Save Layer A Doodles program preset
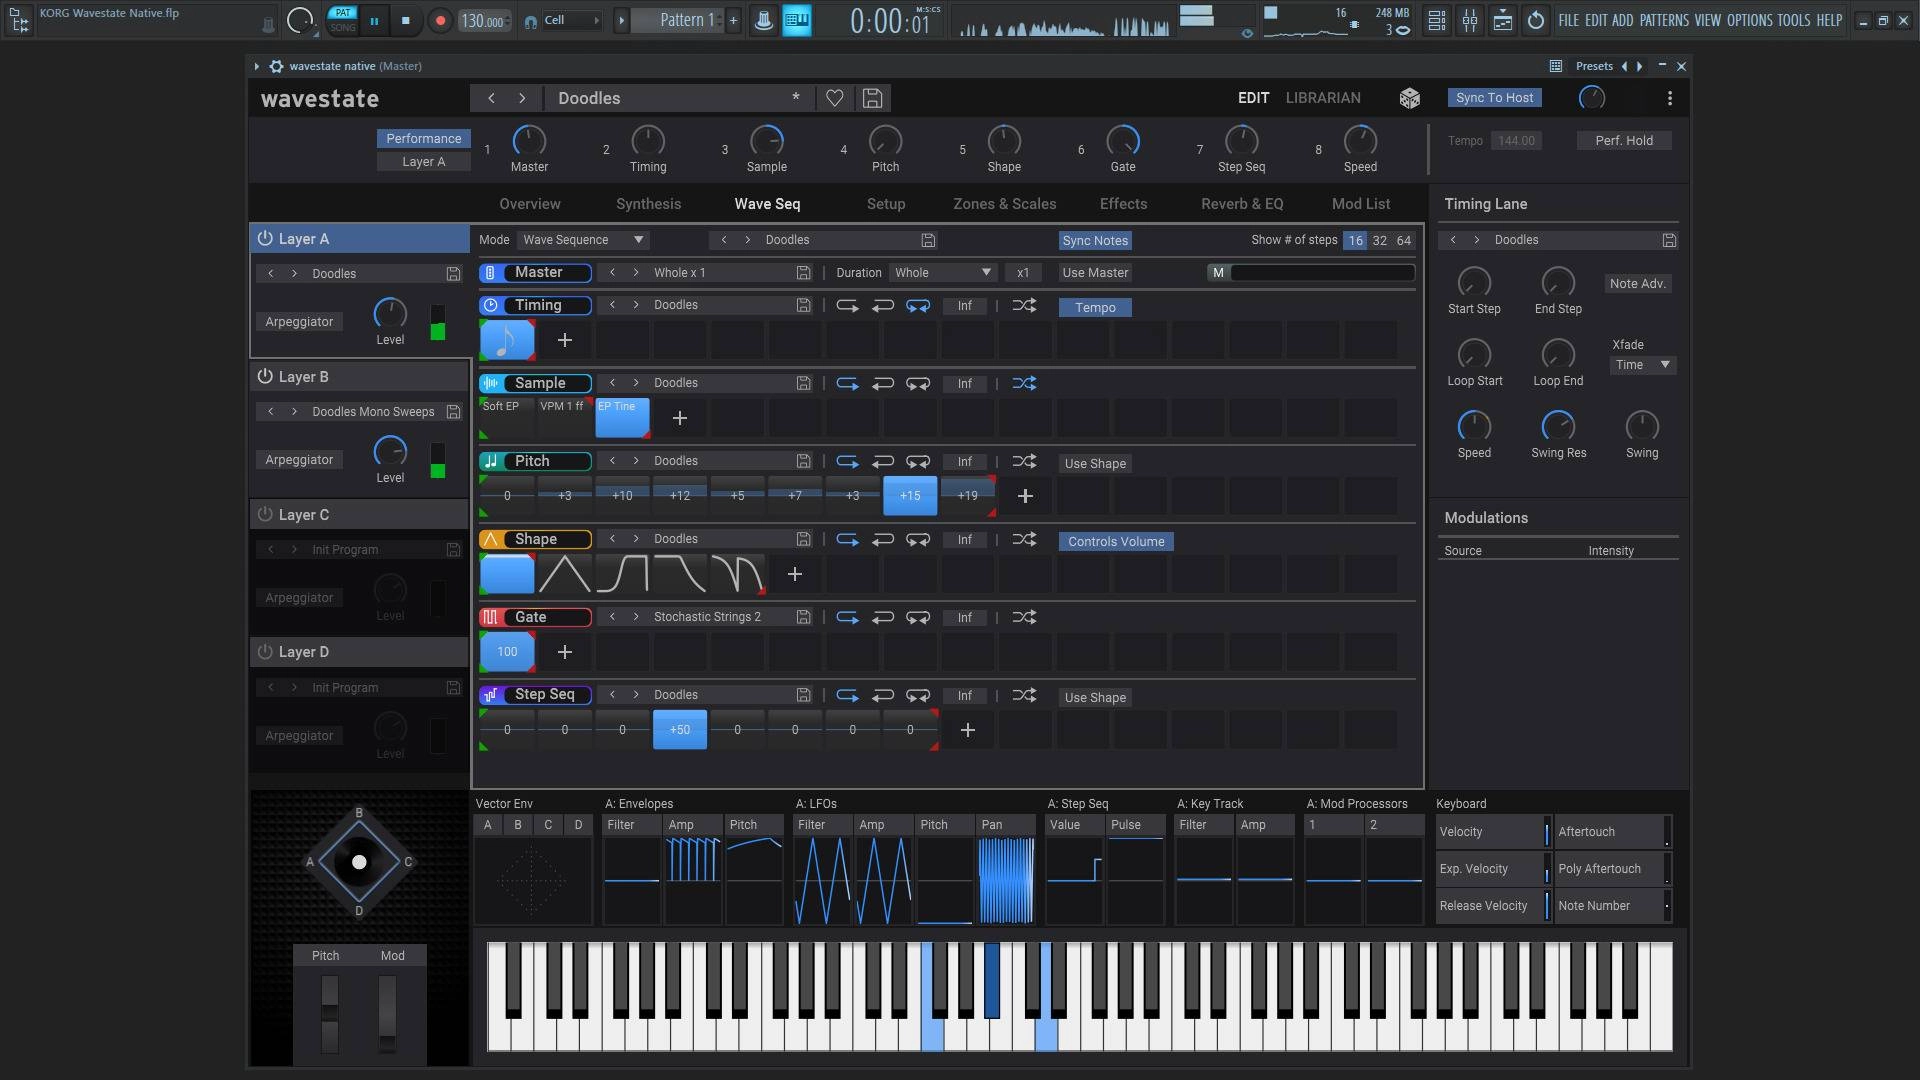 453,273
